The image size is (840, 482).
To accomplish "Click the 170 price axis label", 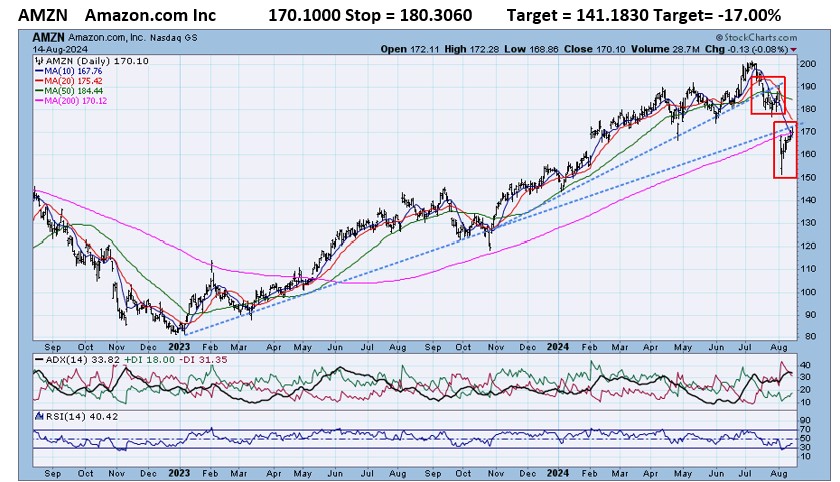I will click(809, 132).
